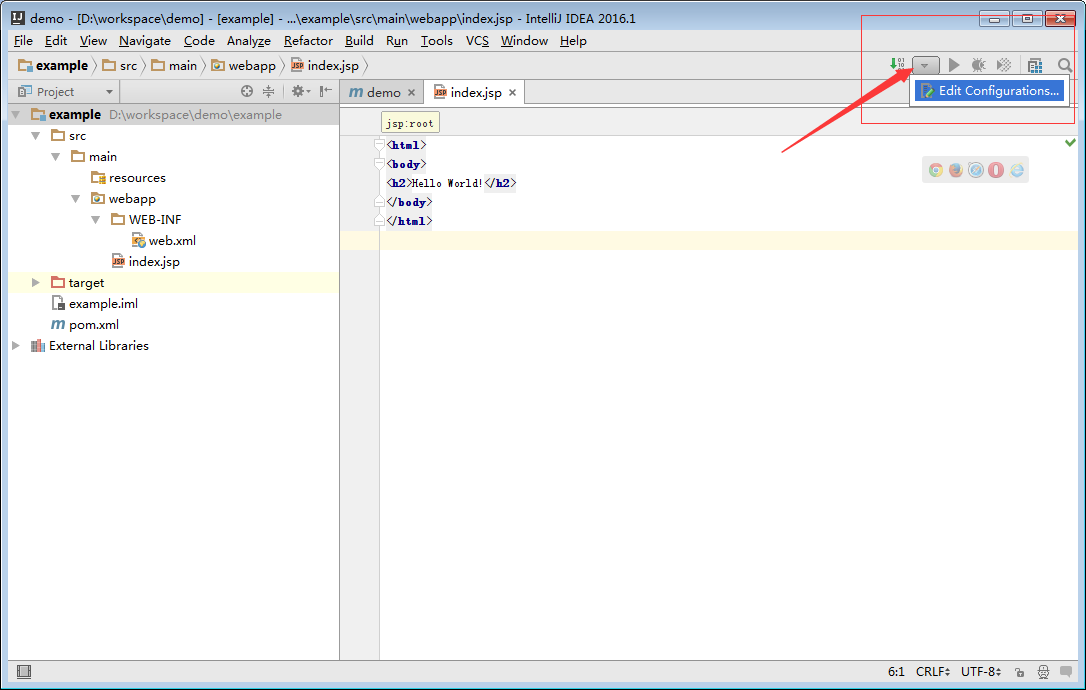Open the Tools menu

tap(436, 41)
